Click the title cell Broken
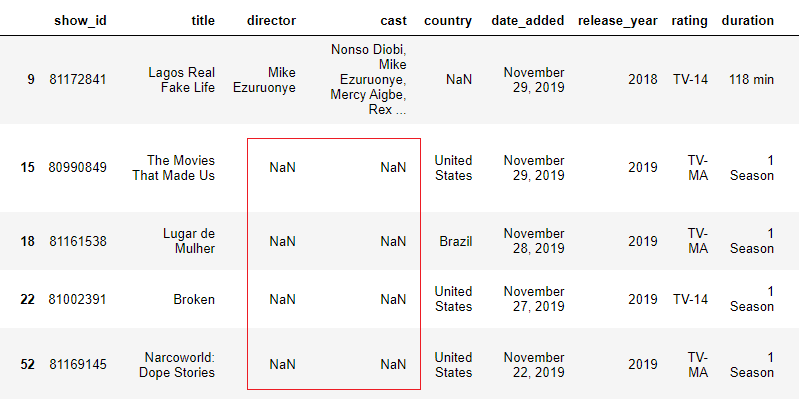This screenshot has height=399, width=799. [194, 299]
